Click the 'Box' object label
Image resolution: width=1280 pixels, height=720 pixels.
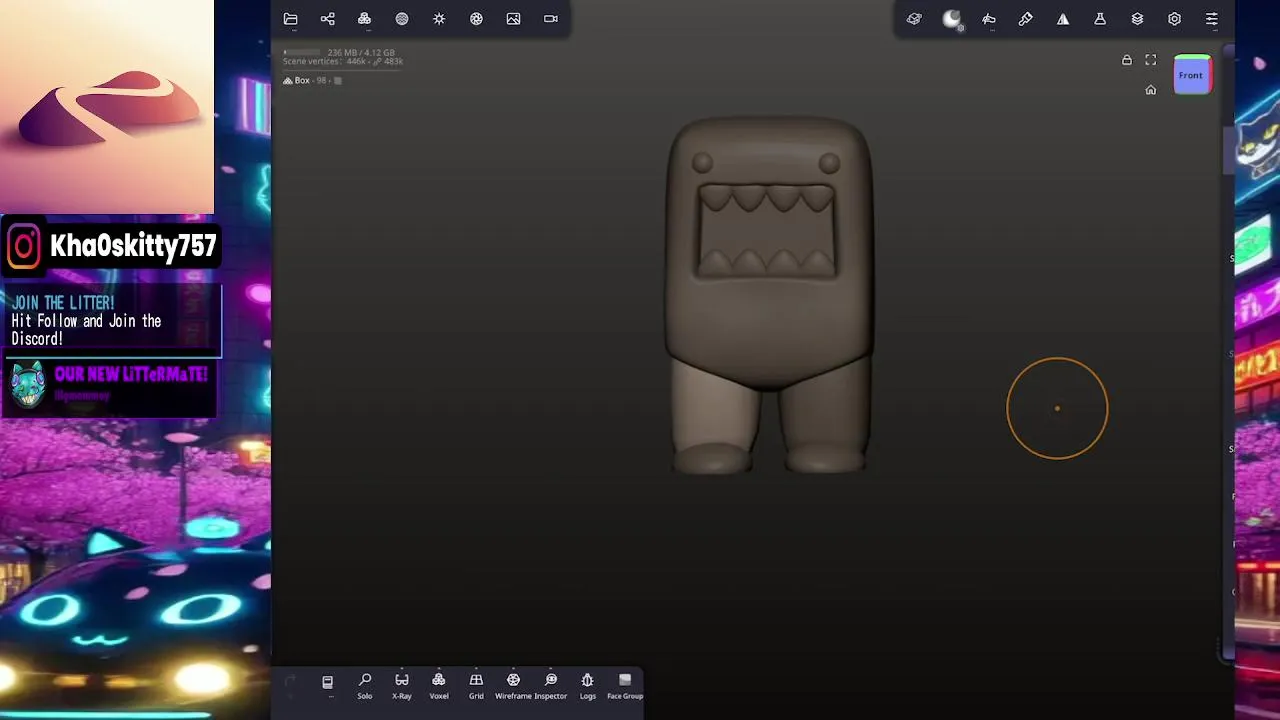302,80
